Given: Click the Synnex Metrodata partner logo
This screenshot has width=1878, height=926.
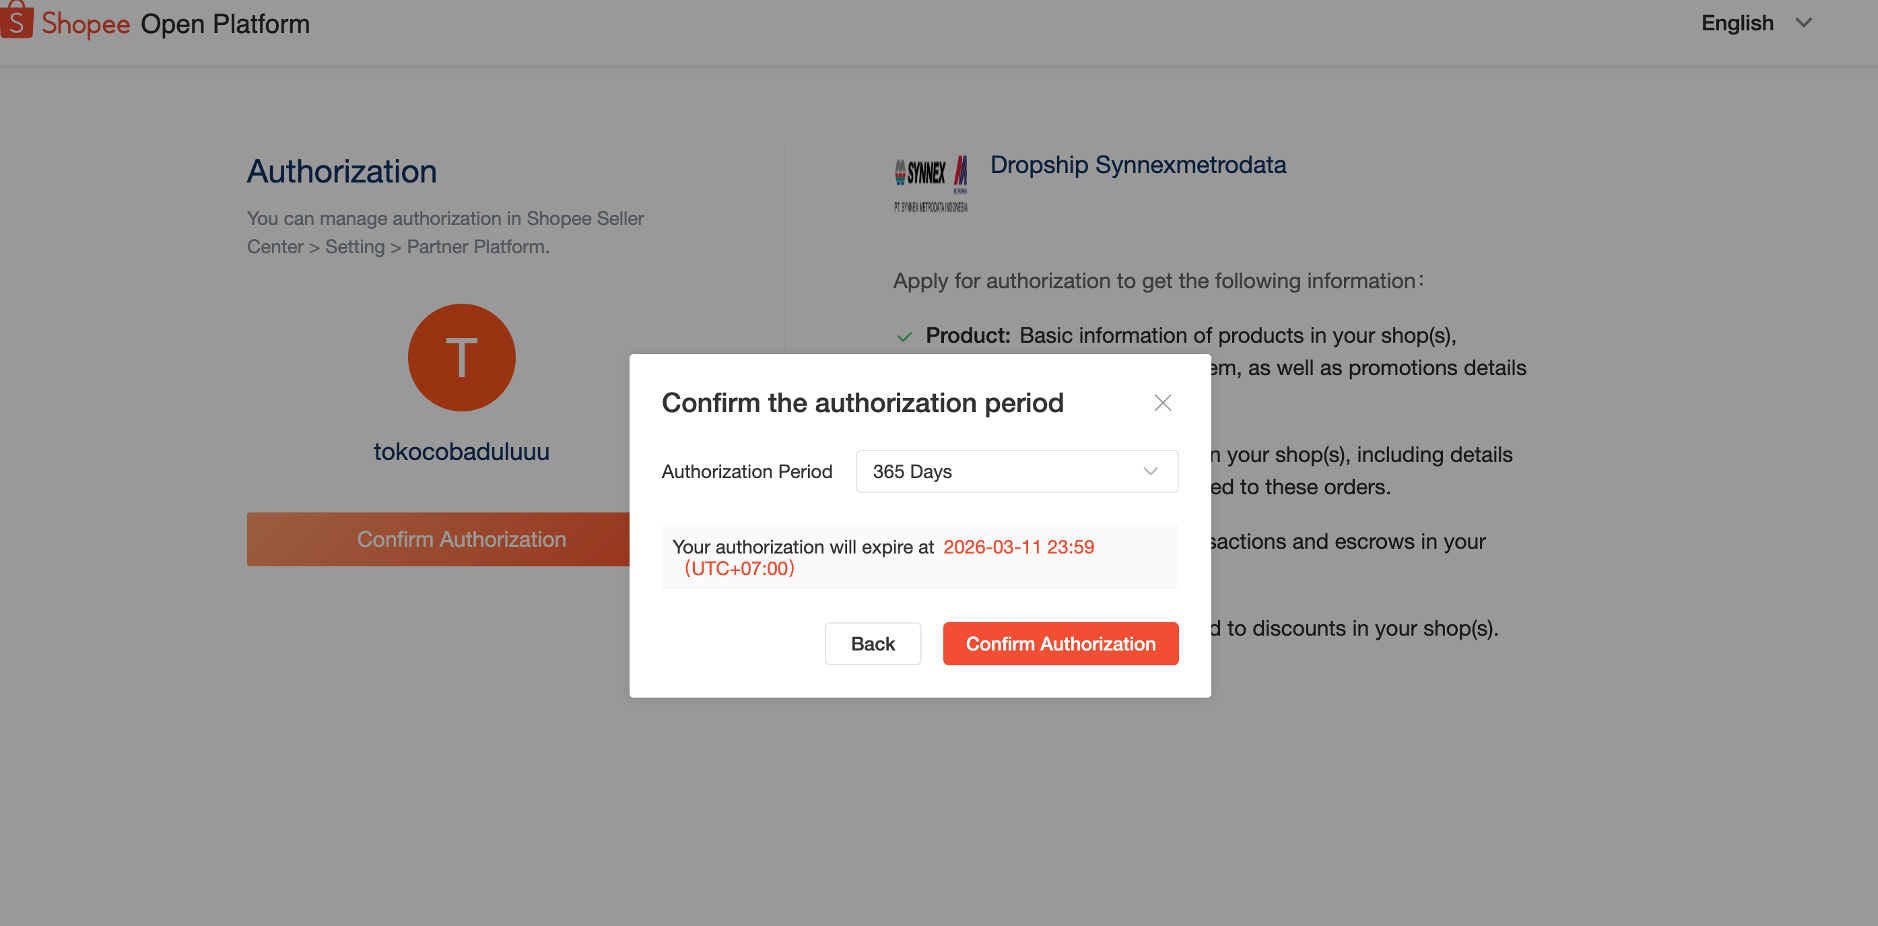Looking at the screenshot, I should 931,182.
